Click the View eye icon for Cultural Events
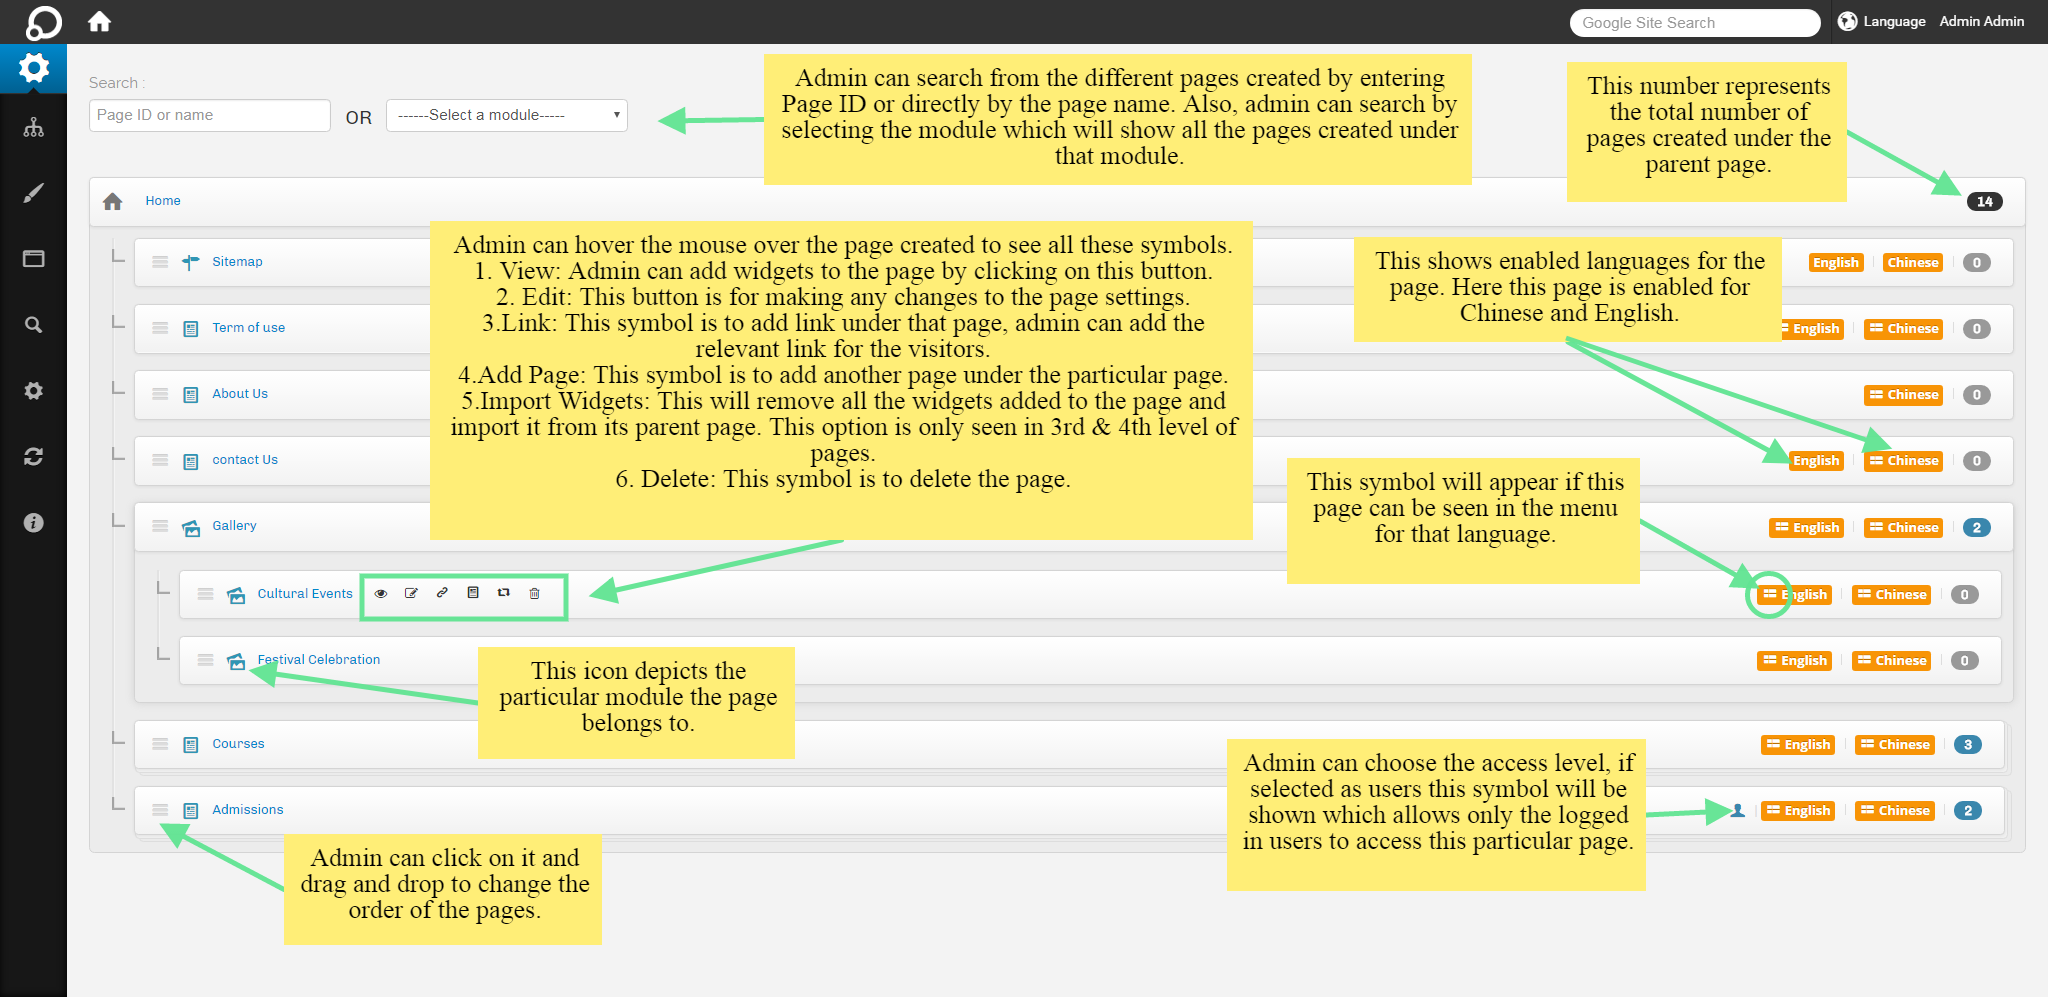Image resolution: width=2048 pixels, height=997 pixels. point(381,594)
